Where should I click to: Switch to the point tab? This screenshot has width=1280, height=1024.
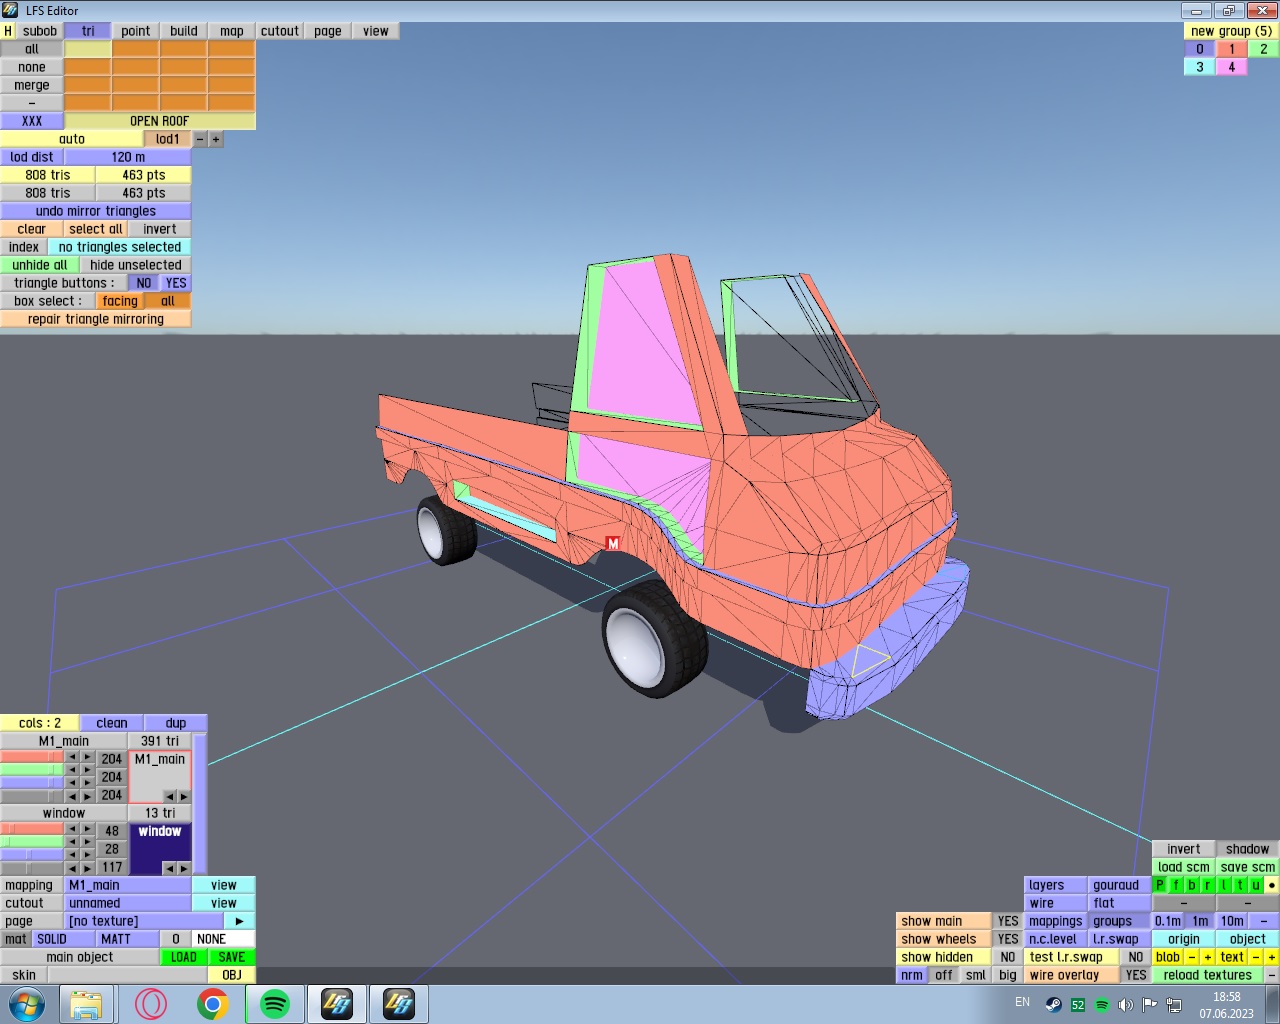[136, 31]
